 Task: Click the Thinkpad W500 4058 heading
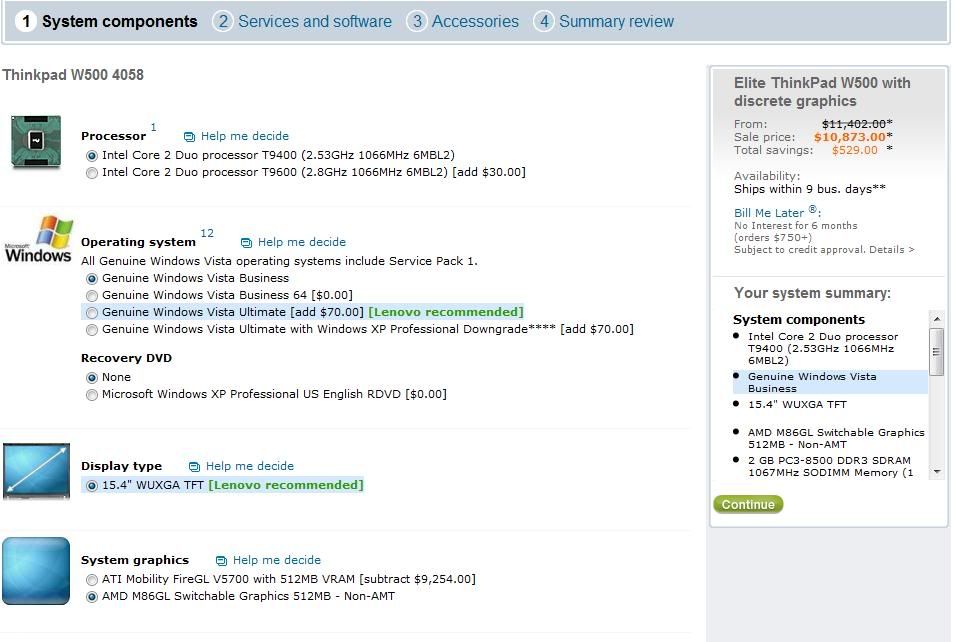tap(73, 75)
